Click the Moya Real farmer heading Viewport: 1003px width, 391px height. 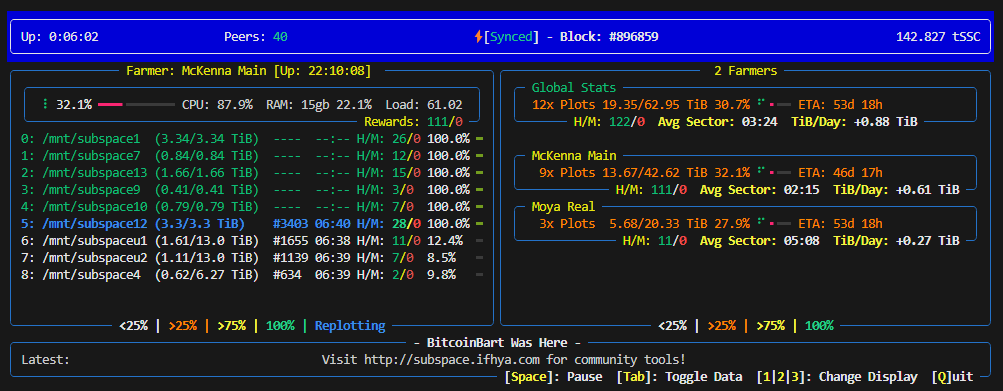(x=563, y=207)
